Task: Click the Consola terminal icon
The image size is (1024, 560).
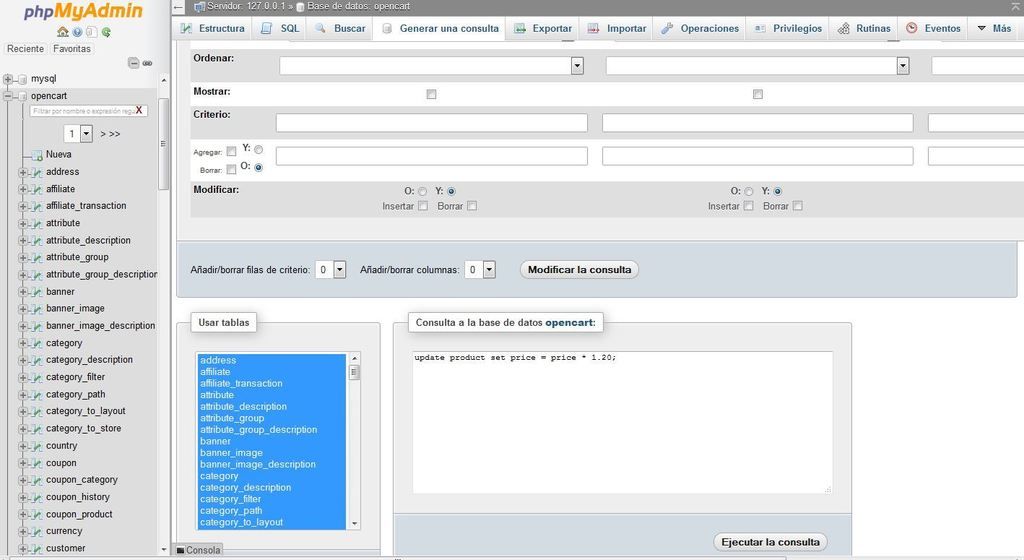Action: click(x=181, y=550)
